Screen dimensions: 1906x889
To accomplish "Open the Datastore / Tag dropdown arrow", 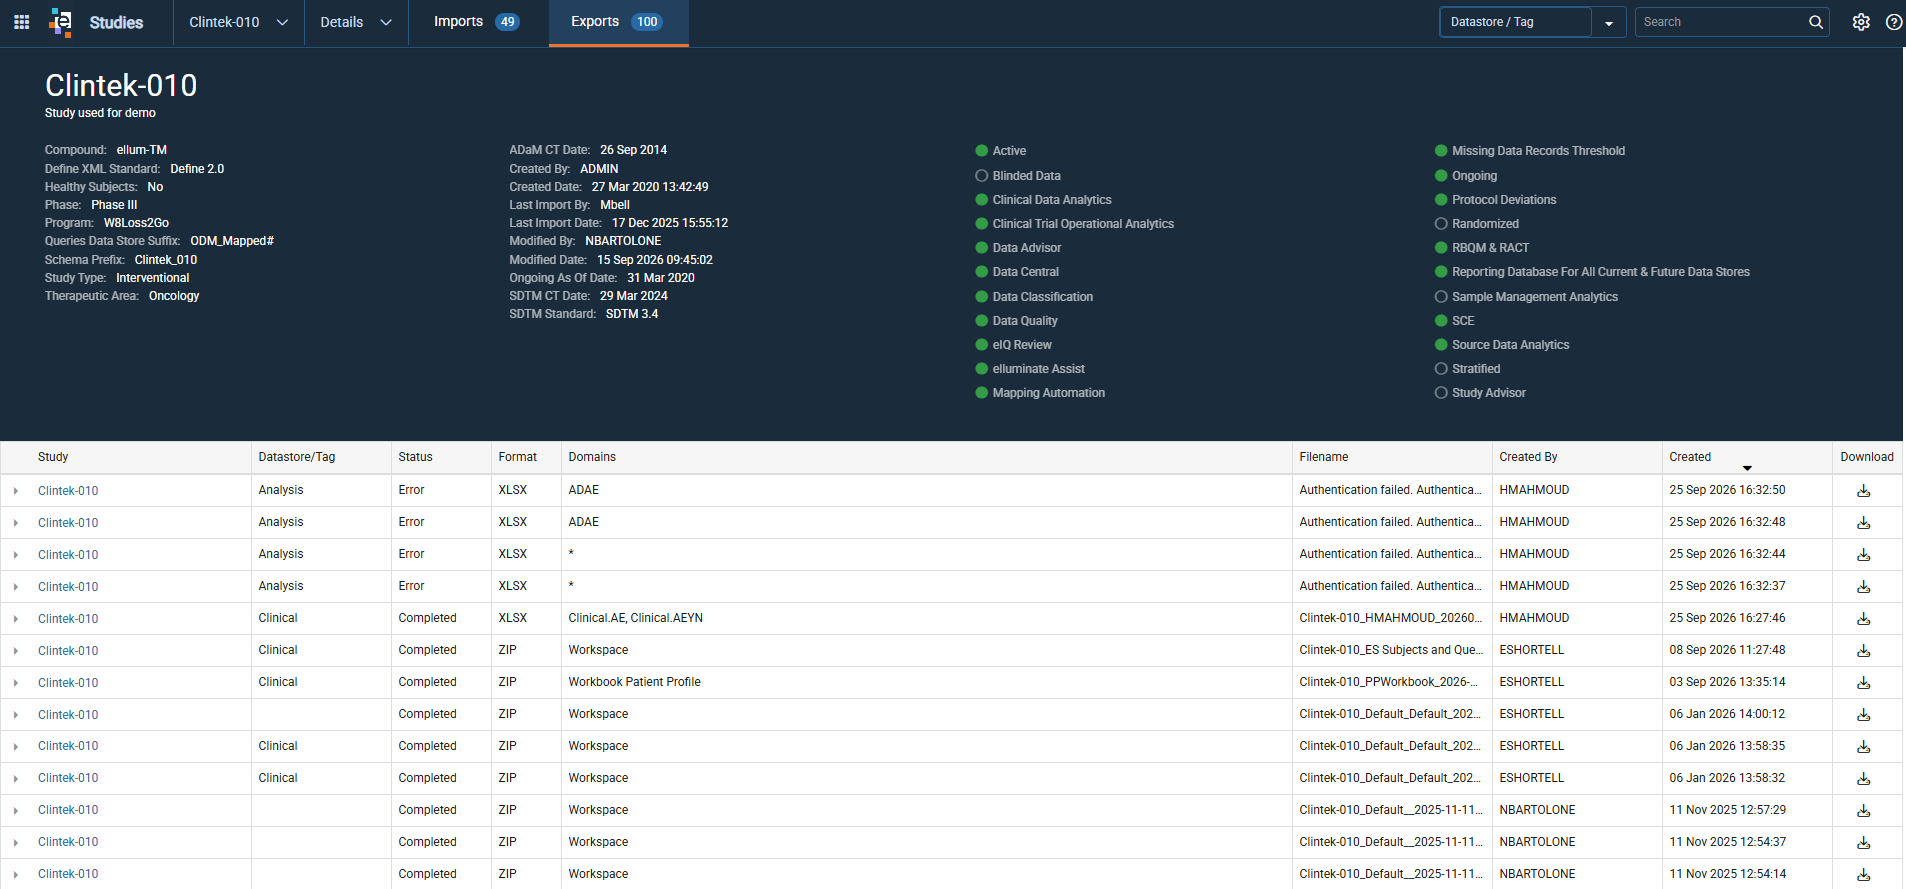I will coord(1609,23).
